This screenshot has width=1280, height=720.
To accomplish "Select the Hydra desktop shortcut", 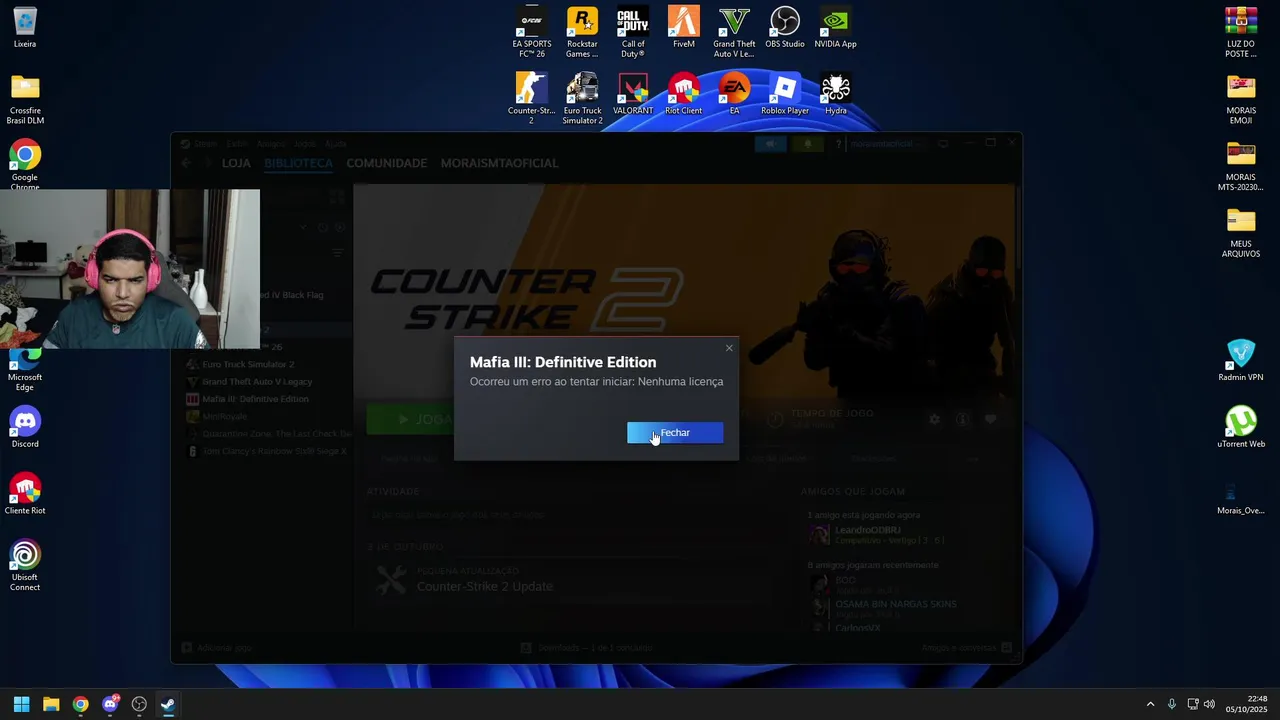I will [x=836, y=94].
